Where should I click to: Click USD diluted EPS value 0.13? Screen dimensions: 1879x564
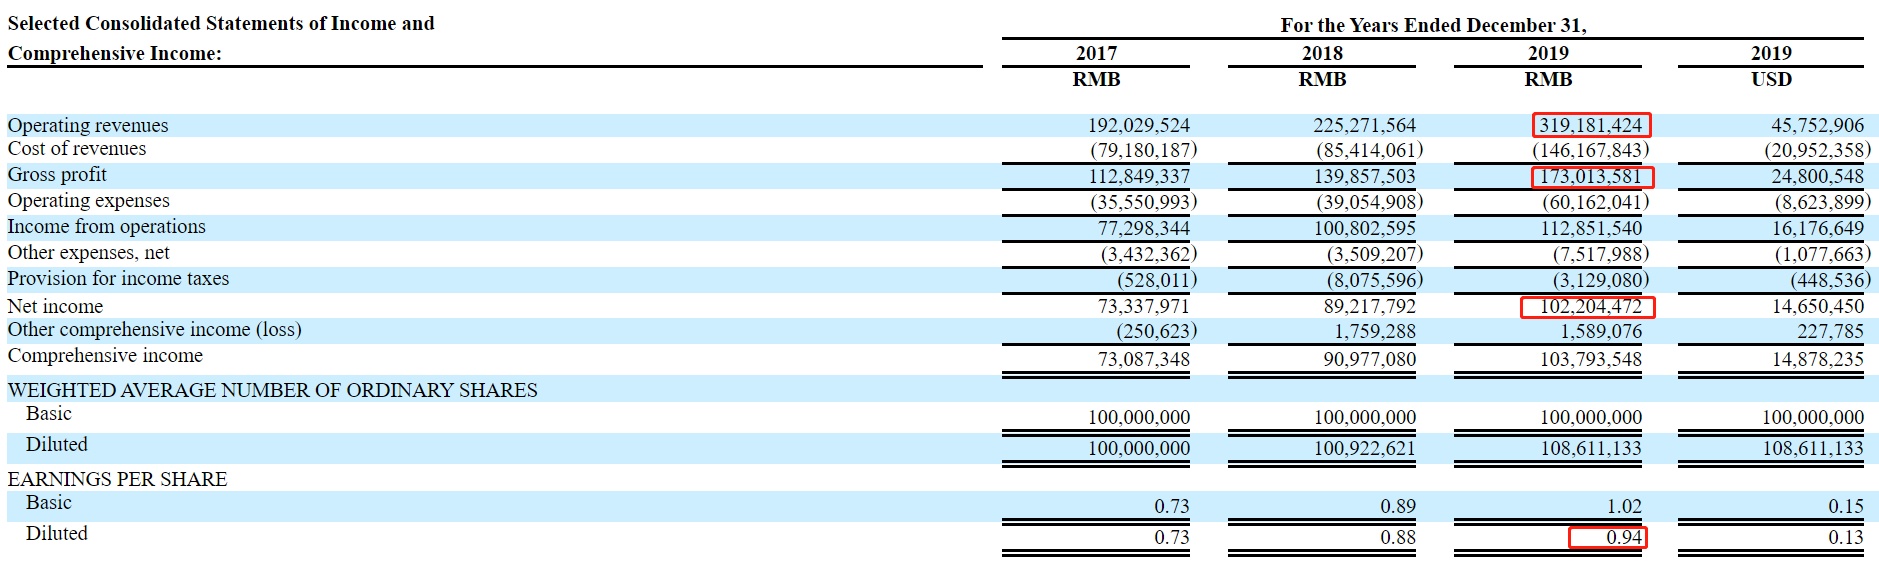click(1846, 538)
